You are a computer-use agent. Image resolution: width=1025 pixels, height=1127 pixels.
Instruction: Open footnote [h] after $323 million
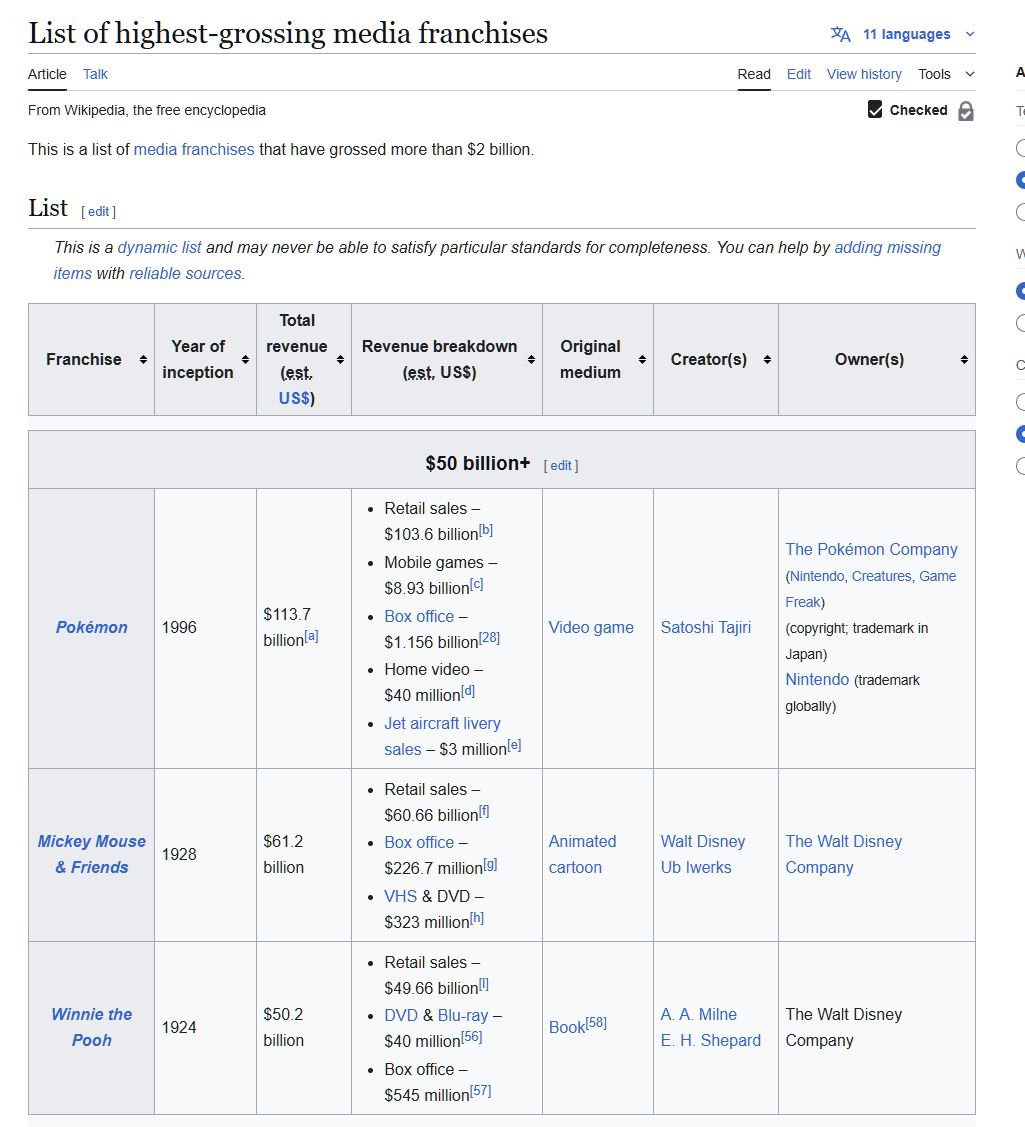click(477, 918)
